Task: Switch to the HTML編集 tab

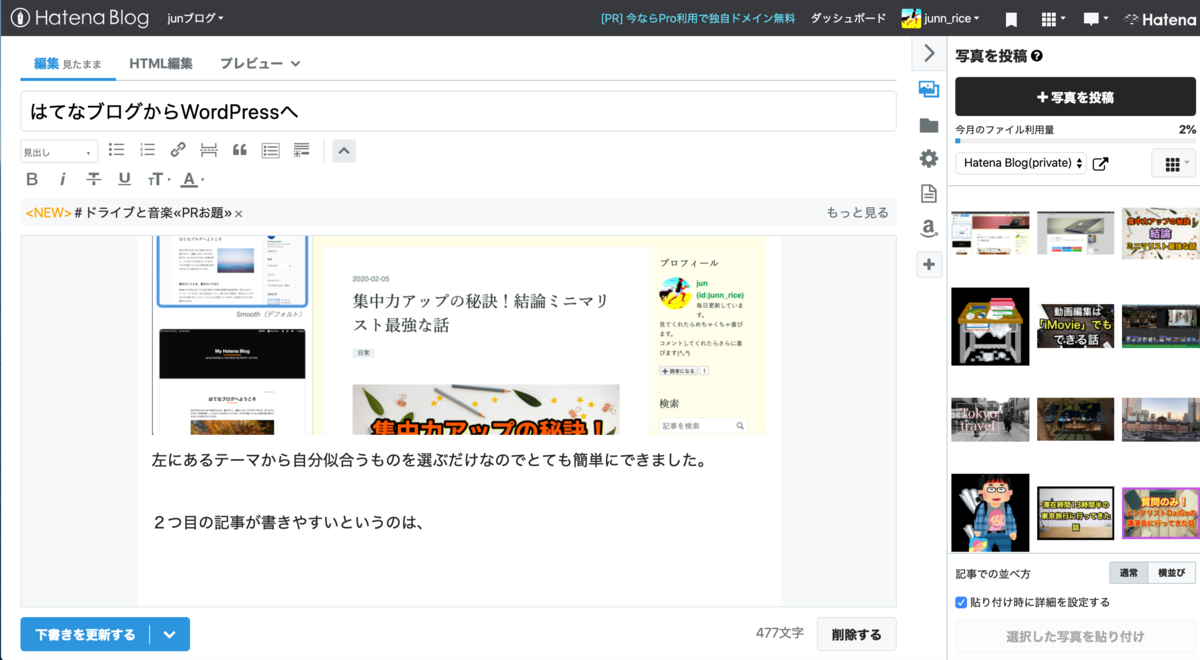Action: [161, 63]
